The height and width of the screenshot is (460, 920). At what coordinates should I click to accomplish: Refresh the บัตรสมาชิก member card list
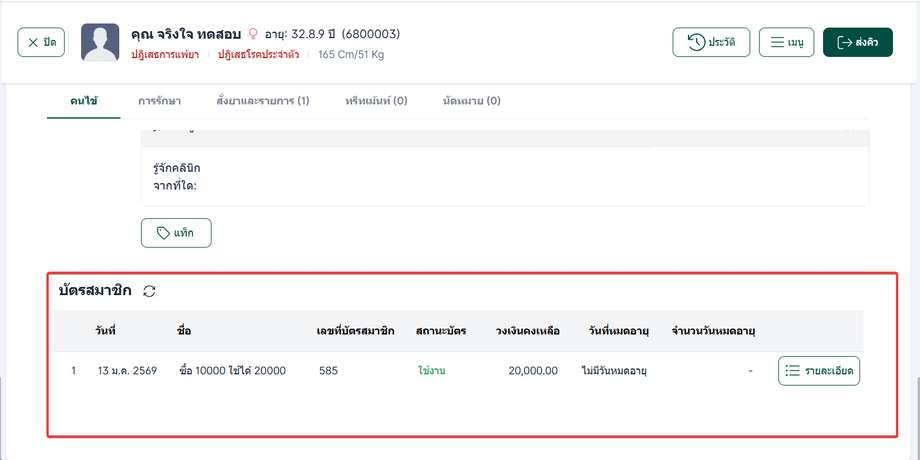(x=150, y=291)
